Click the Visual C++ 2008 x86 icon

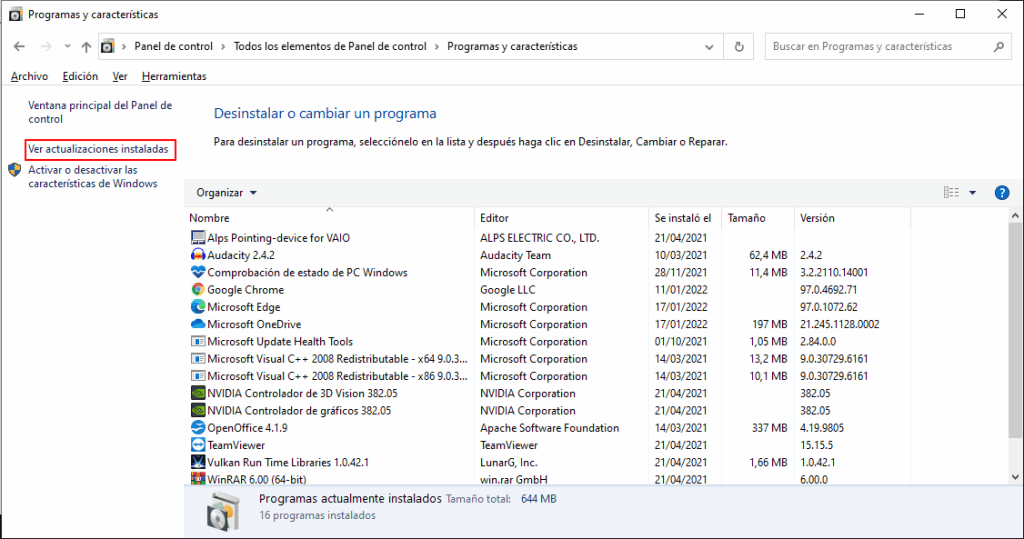(x=197, y=376)
